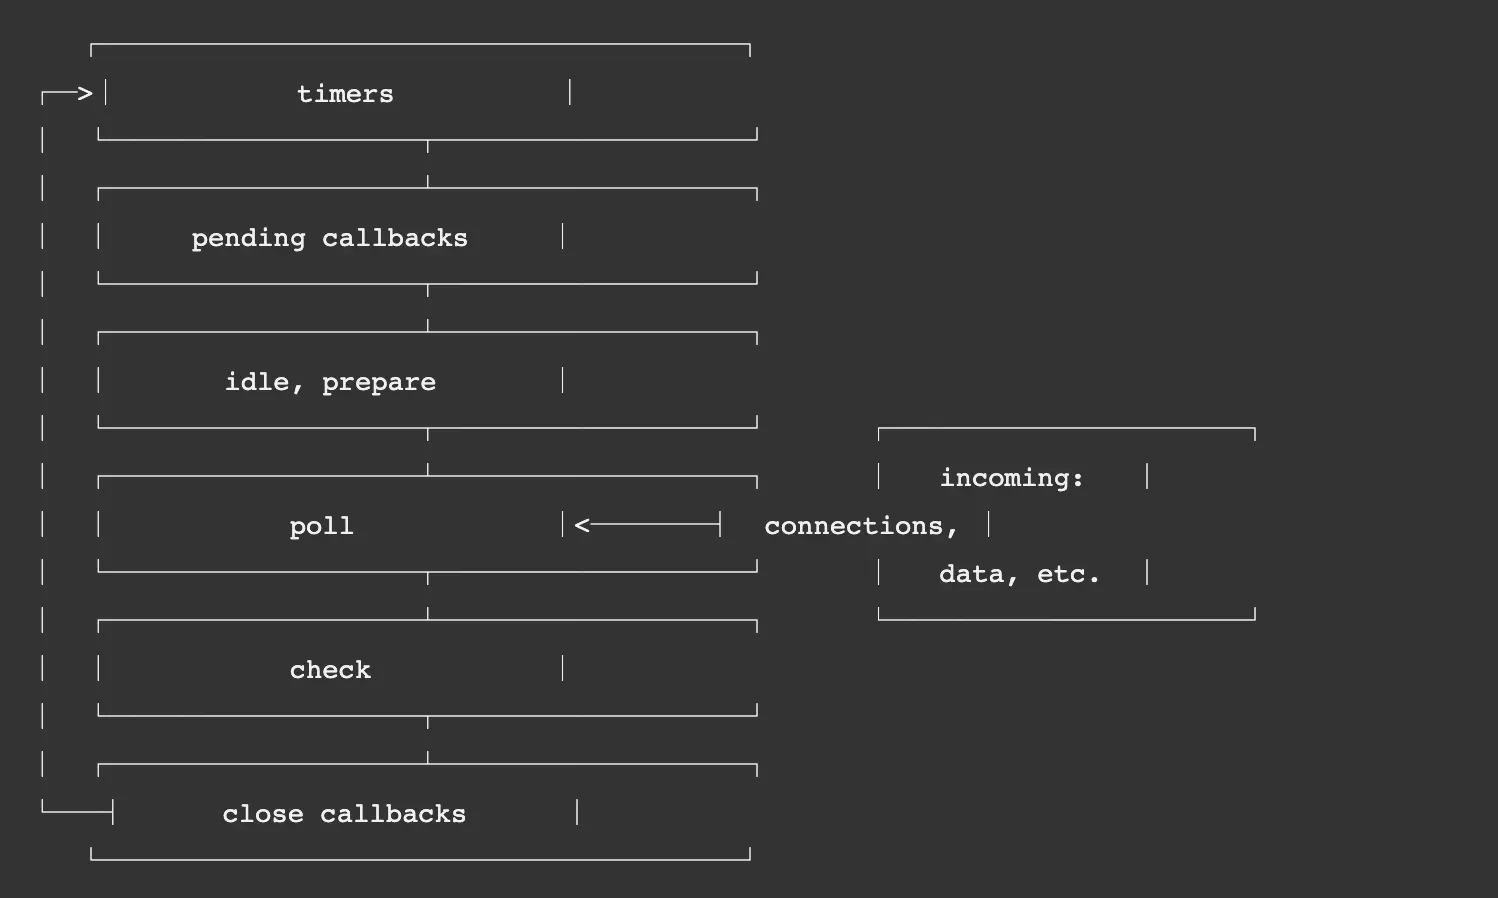Select the "close callbacks" phase text
Screen dimensions: 1498x898
tap(344, 814)
